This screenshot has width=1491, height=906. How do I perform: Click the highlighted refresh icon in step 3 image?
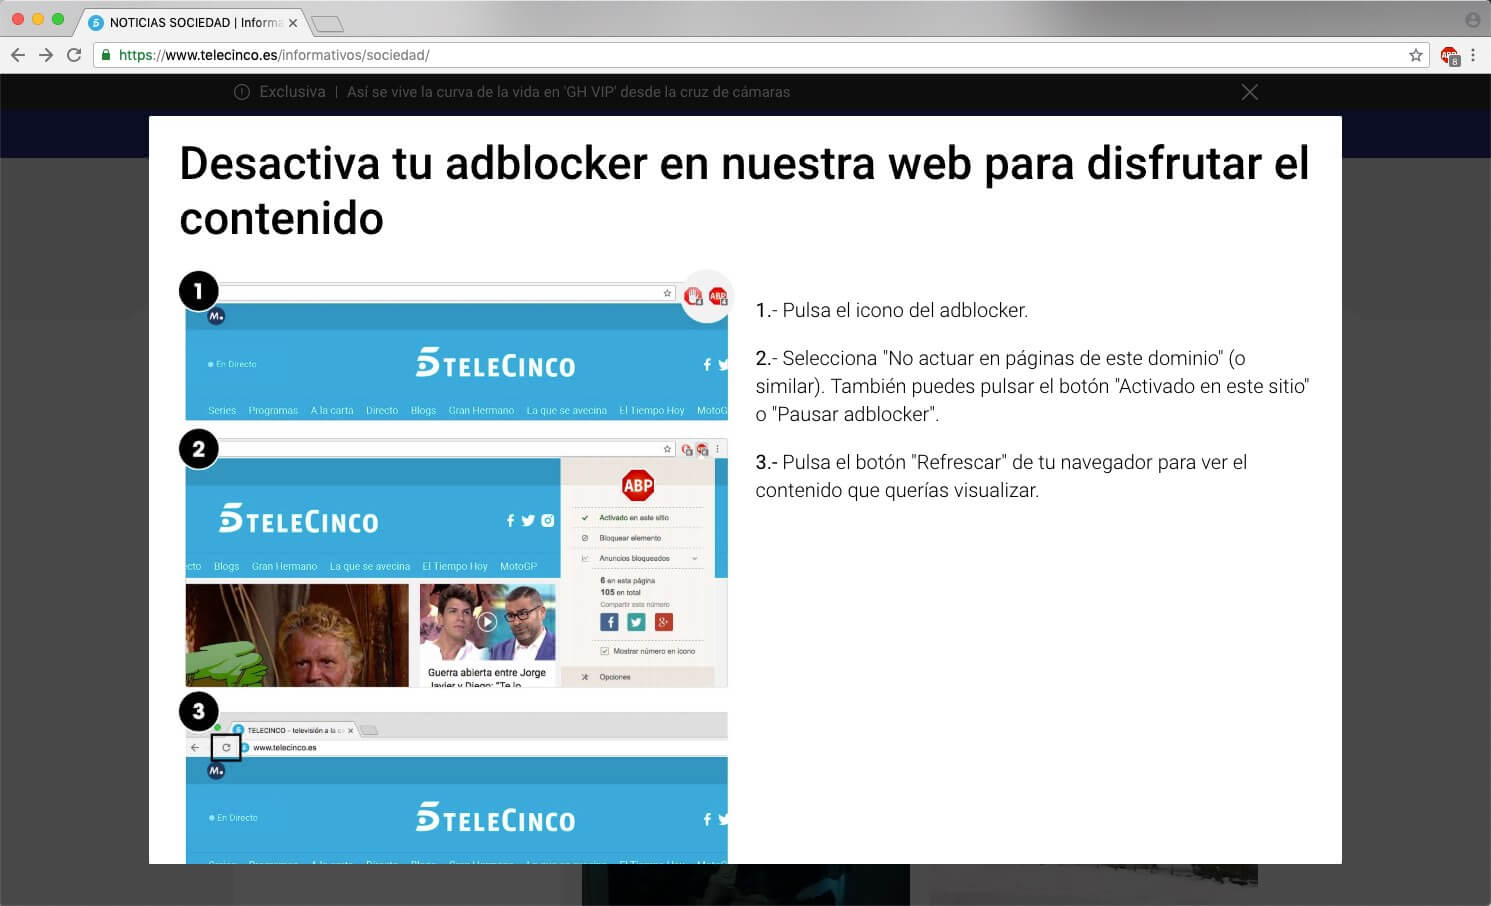pos(226,747)
